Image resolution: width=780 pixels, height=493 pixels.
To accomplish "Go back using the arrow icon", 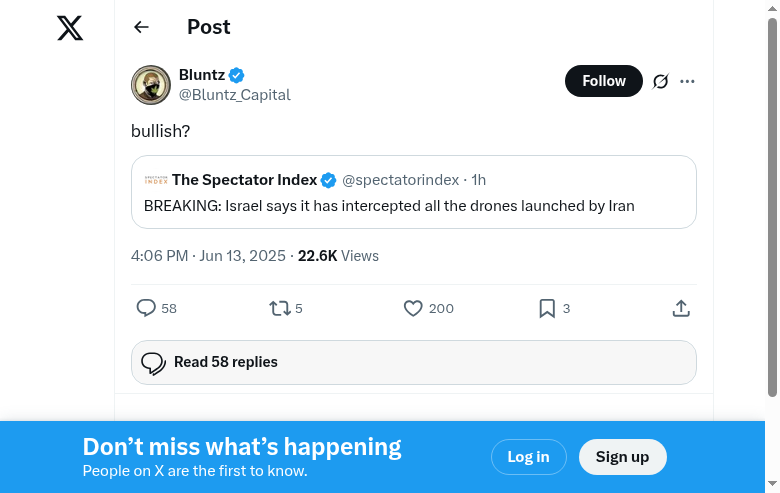I will click(141, 27).
